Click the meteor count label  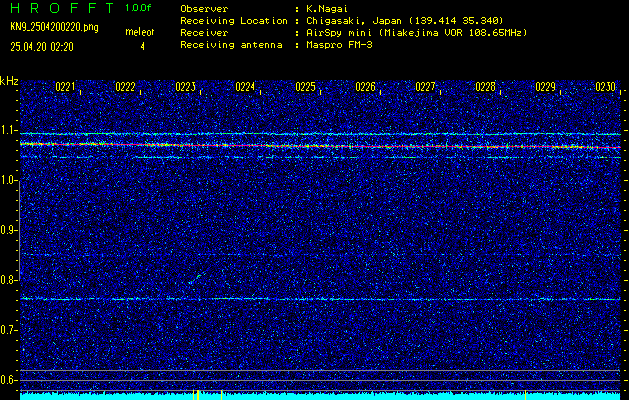[x=140, y=32]
